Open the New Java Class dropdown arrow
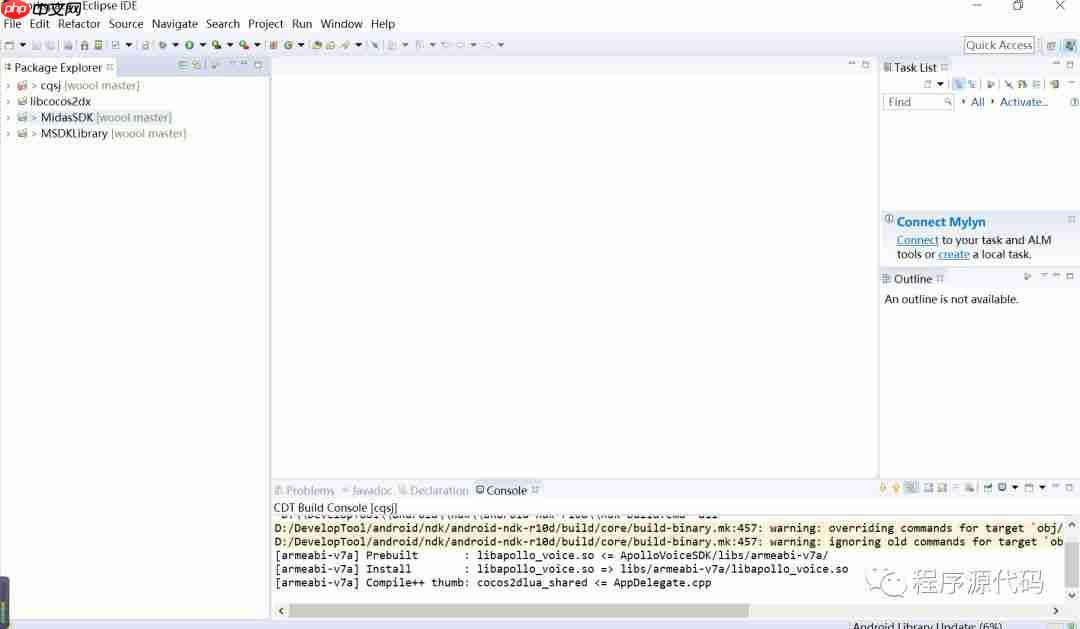This screenshot has height=629, width=1080. point(301,45)
